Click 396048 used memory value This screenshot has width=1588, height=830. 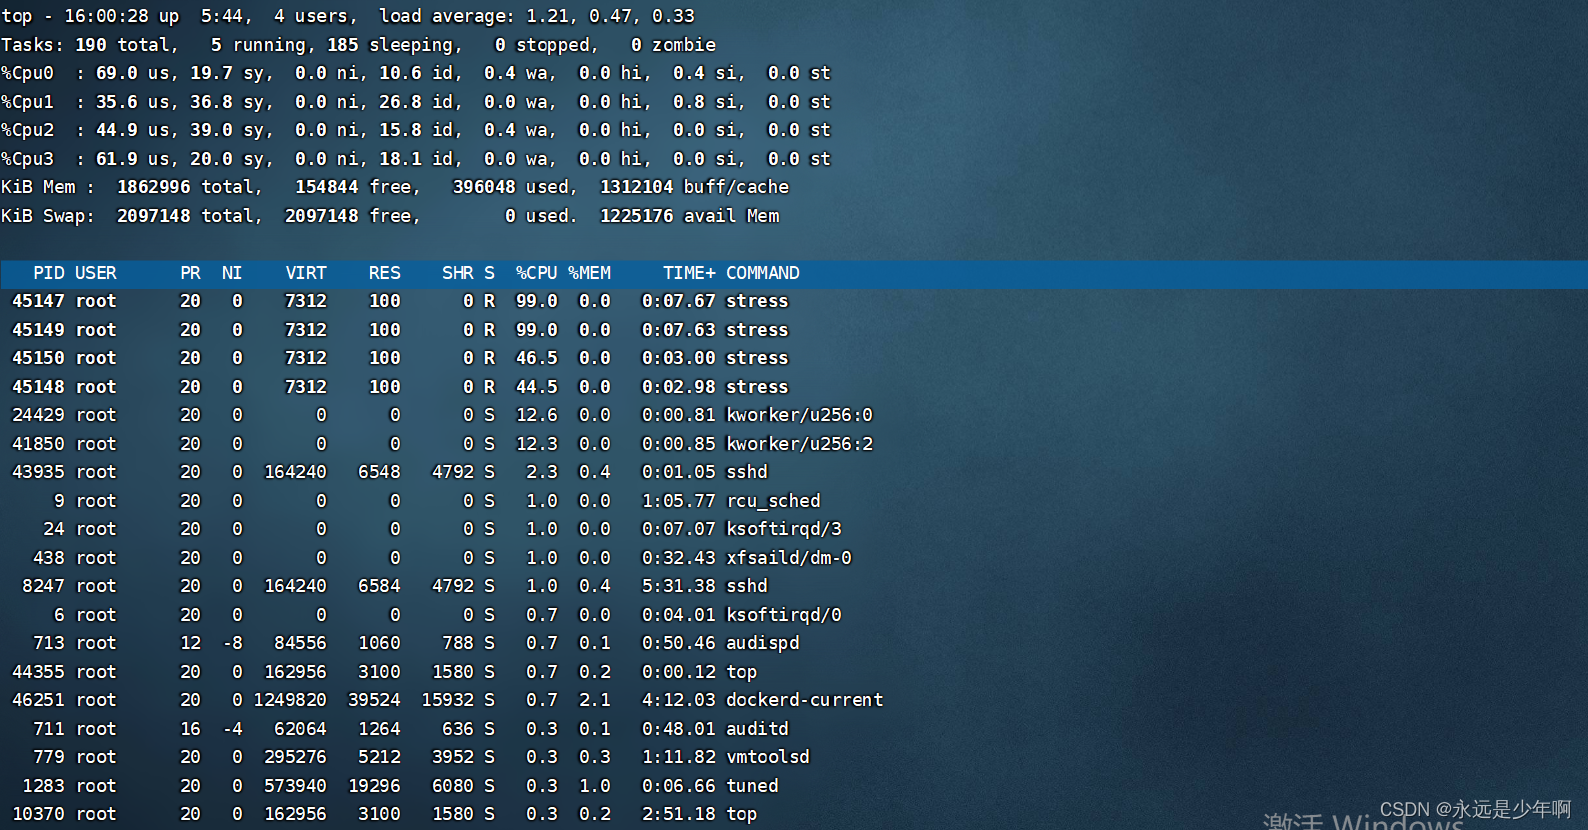click(x=485, y=187)
